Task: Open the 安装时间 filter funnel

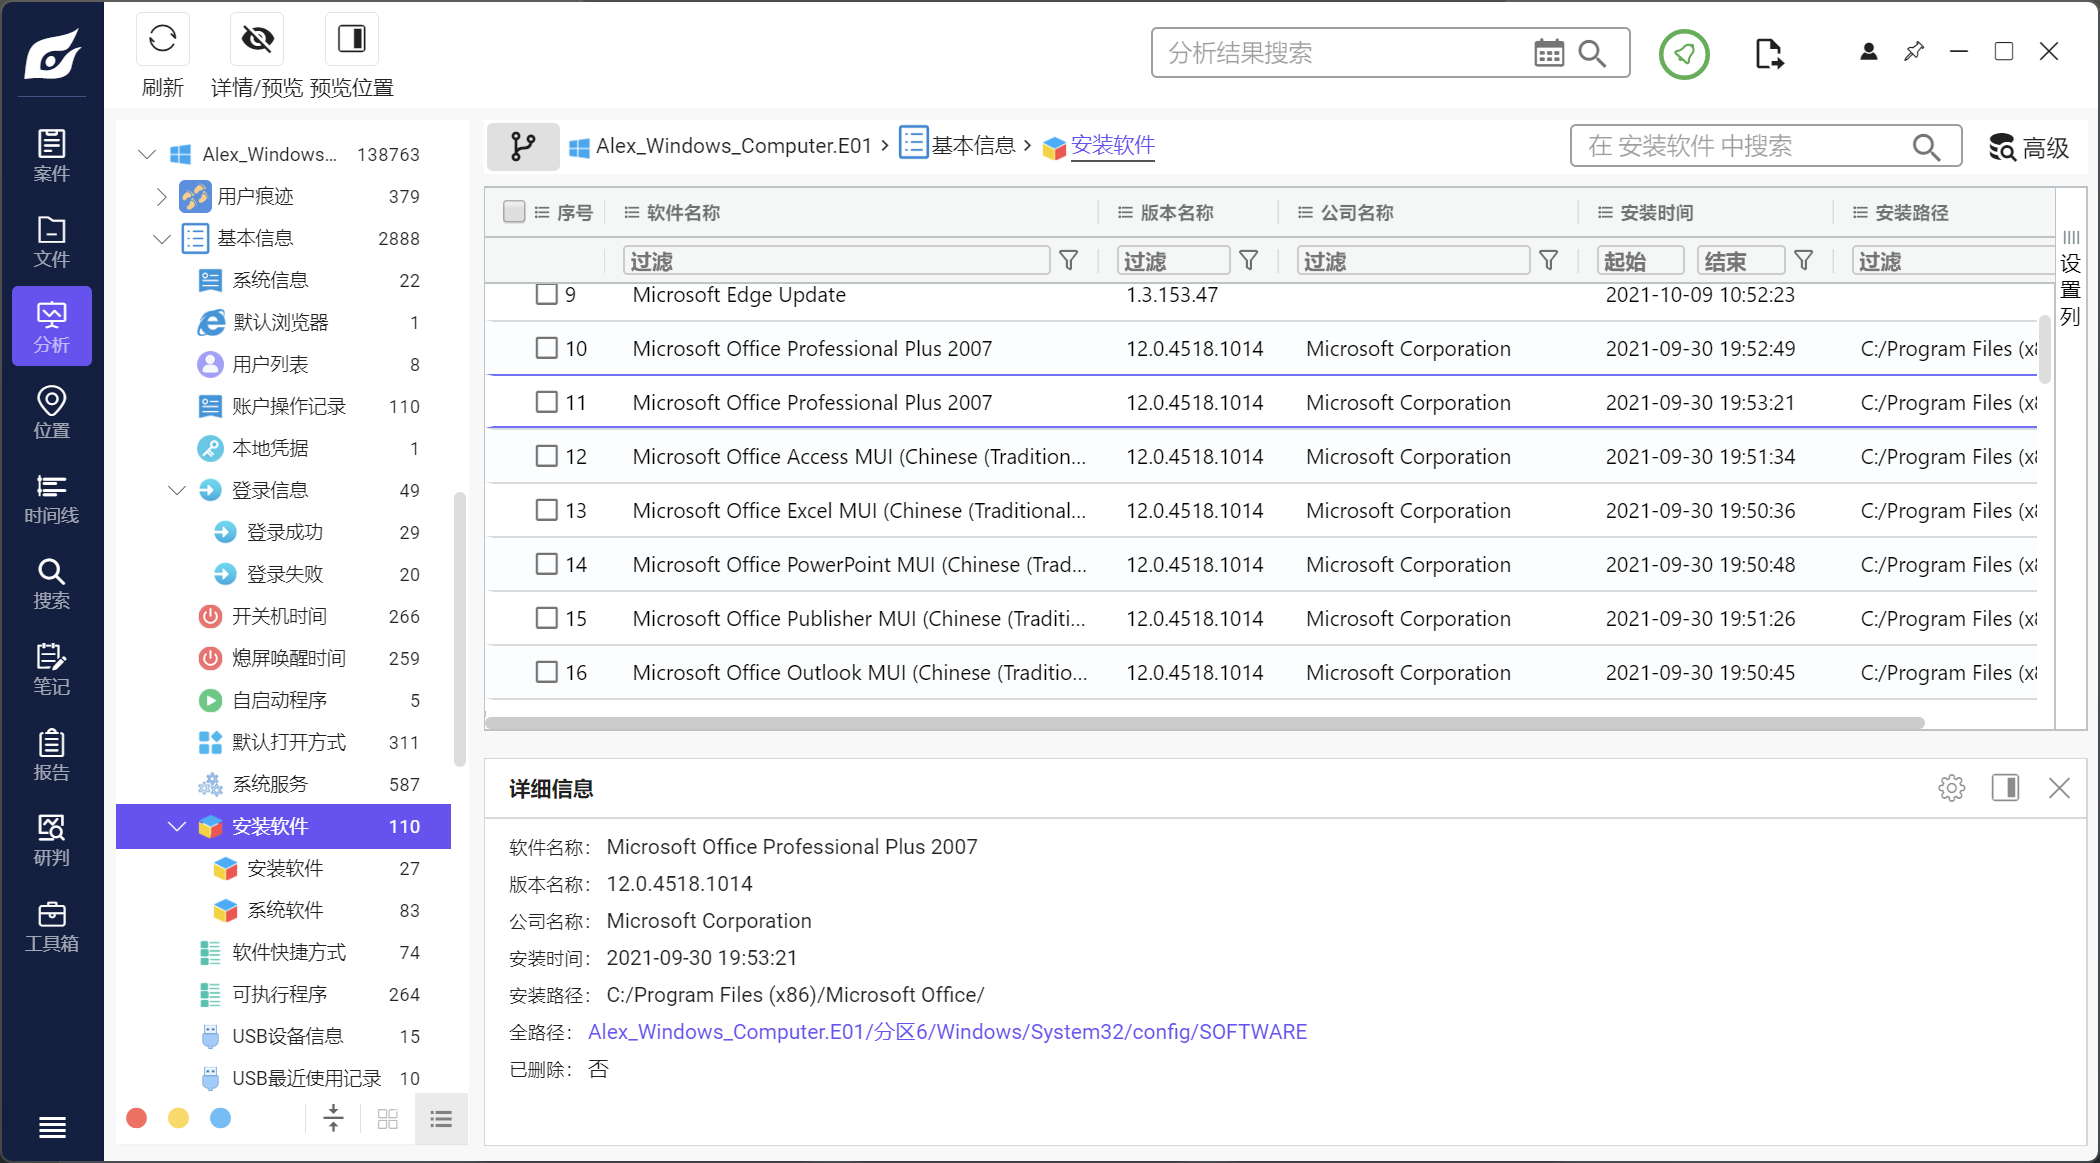Action: (x=1803, y=261)
